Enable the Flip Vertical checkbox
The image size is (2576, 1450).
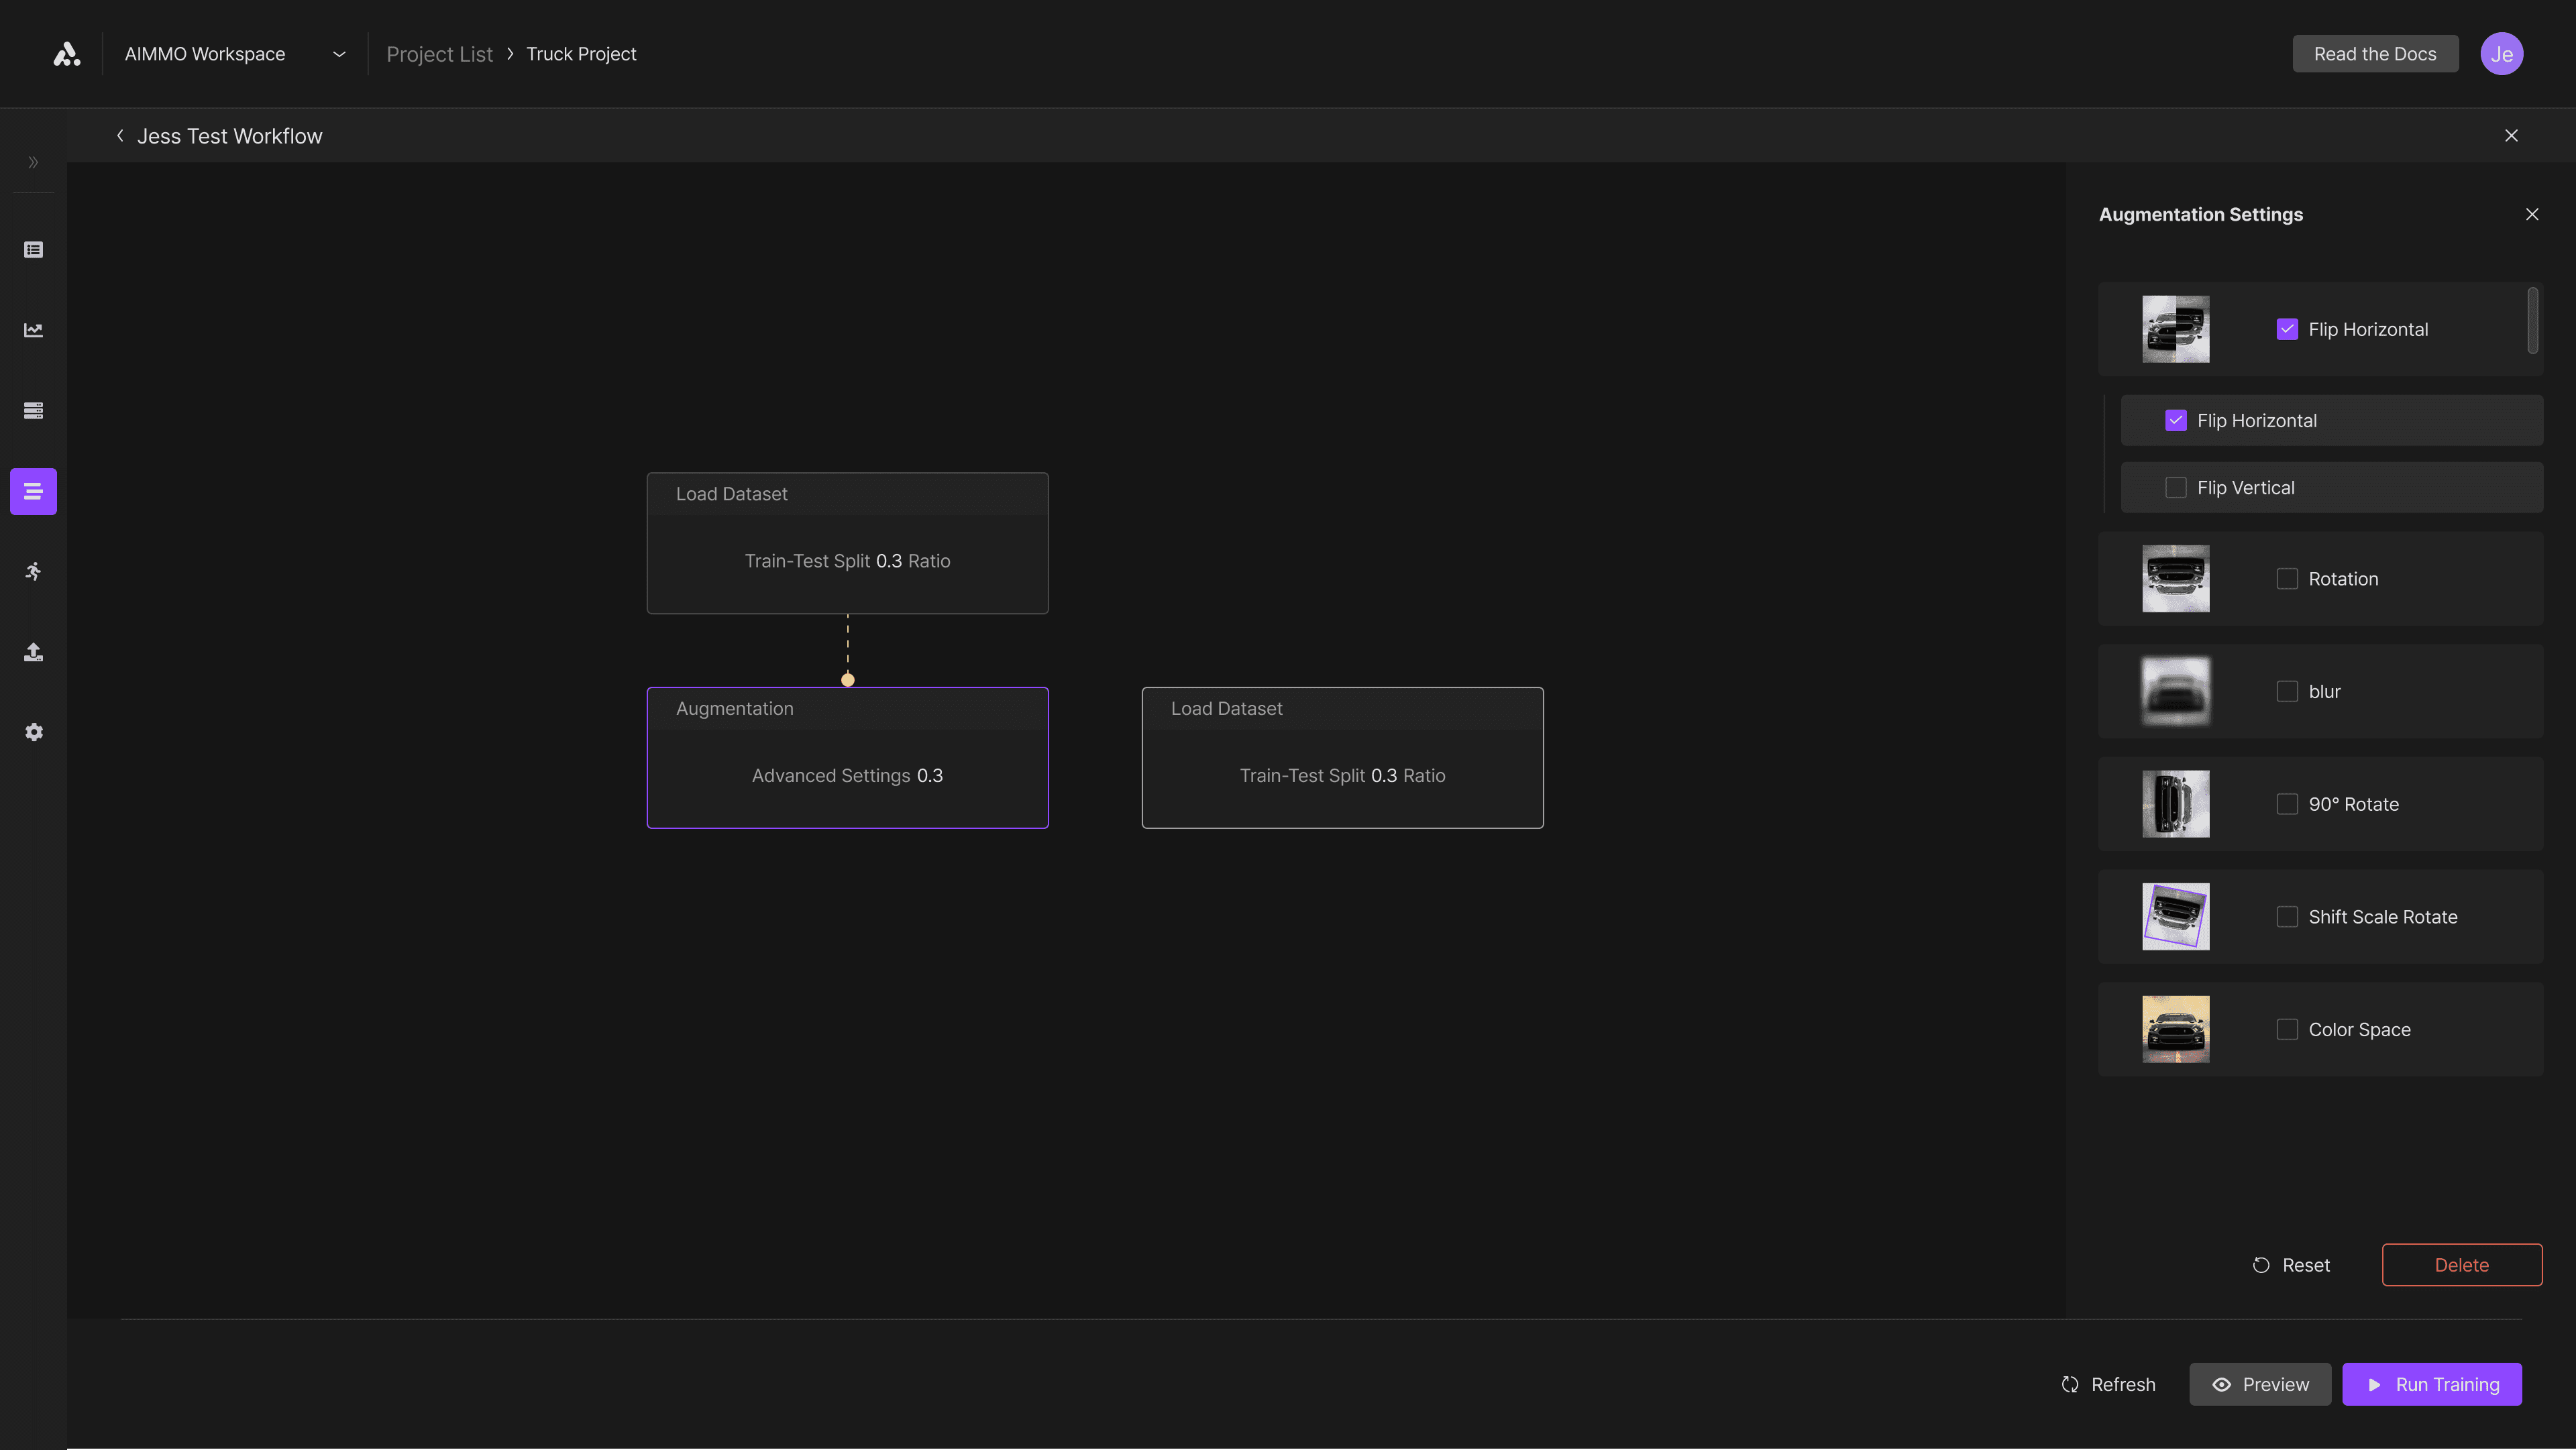2175,488
